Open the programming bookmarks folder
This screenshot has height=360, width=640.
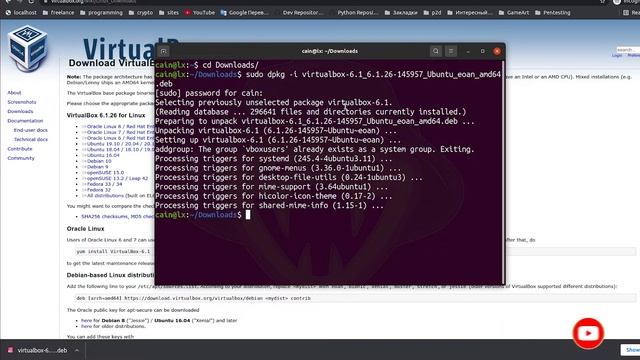coord(101,13)
